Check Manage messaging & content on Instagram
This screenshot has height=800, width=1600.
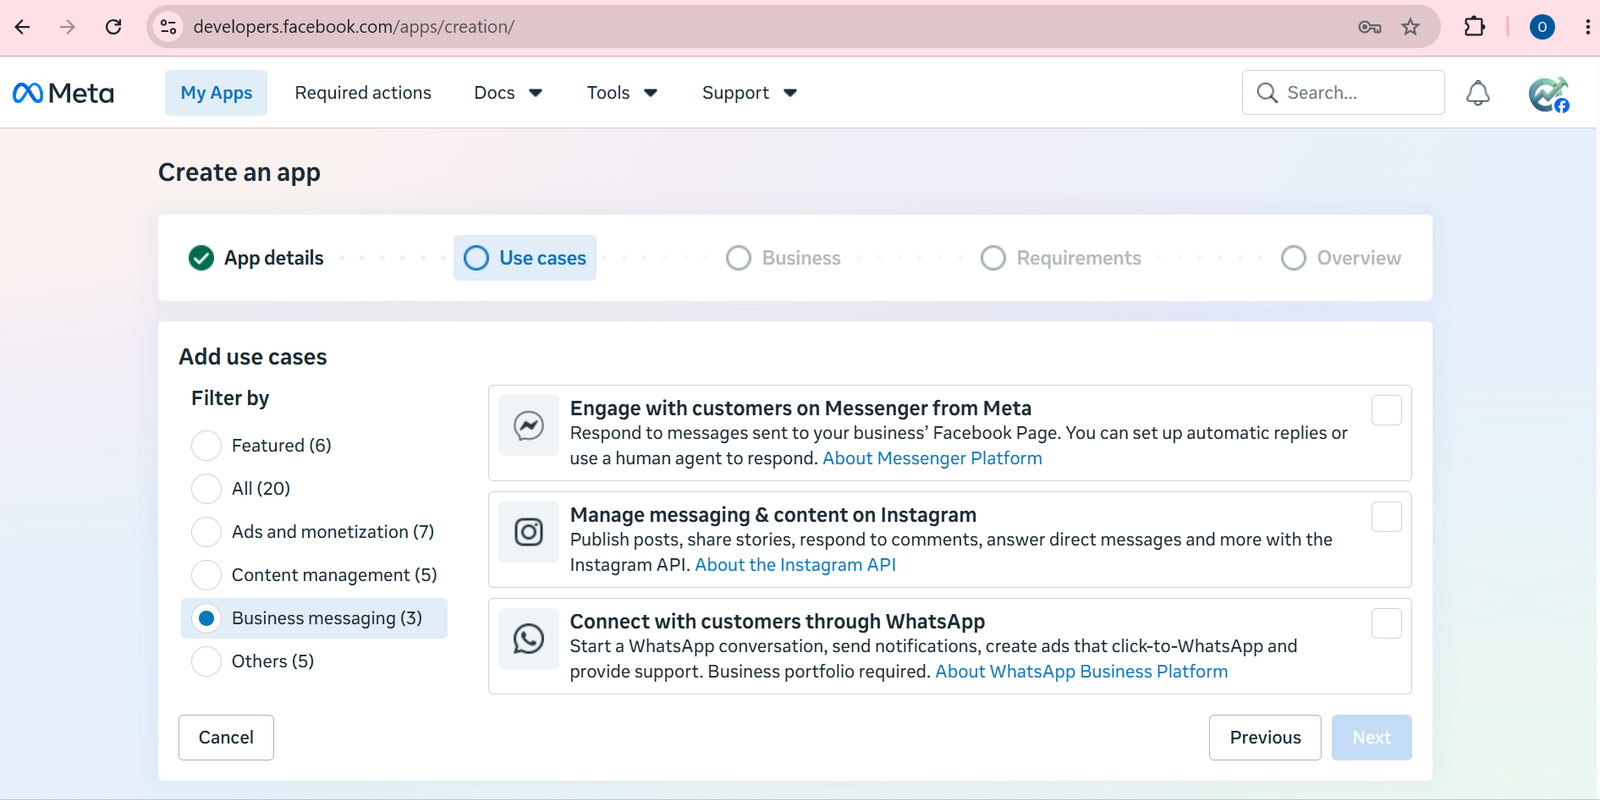point(1386,517)
